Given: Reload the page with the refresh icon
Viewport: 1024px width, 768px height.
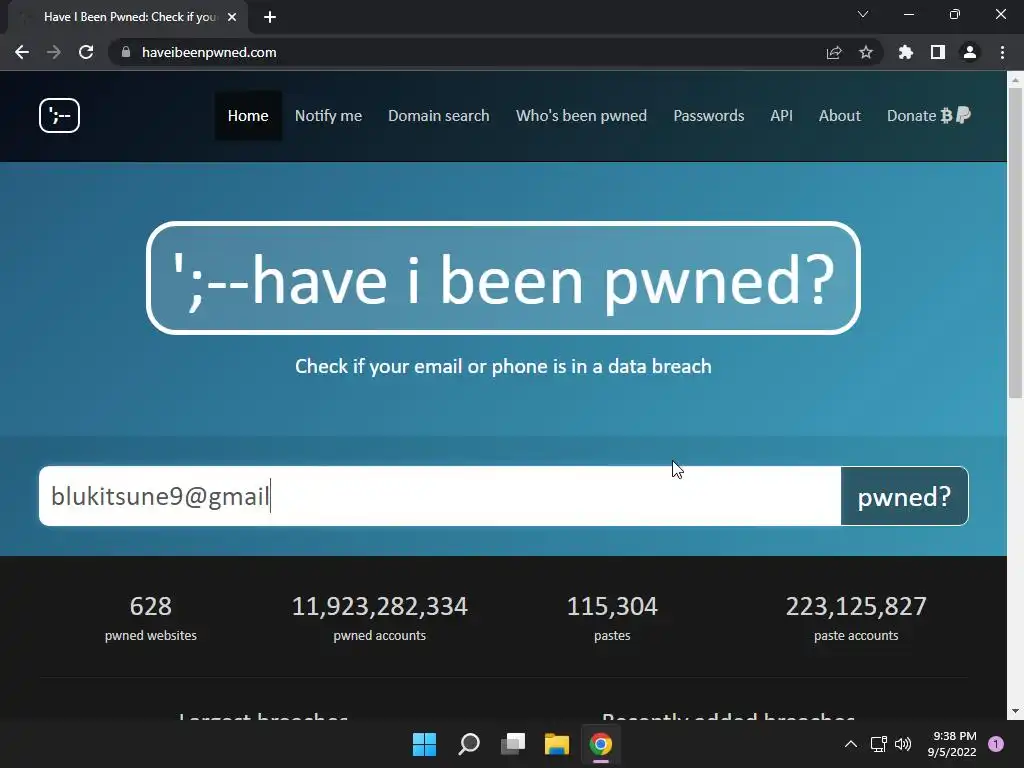Looking at the screenshot, I should pos(86,52).
